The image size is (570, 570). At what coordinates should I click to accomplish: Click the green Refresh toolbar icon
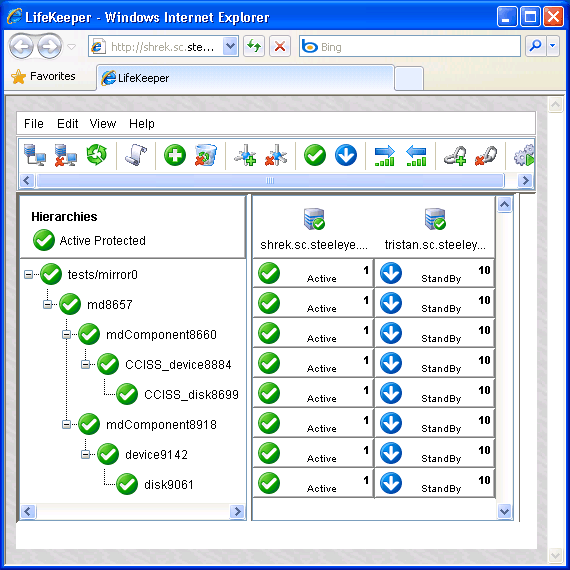97,155
